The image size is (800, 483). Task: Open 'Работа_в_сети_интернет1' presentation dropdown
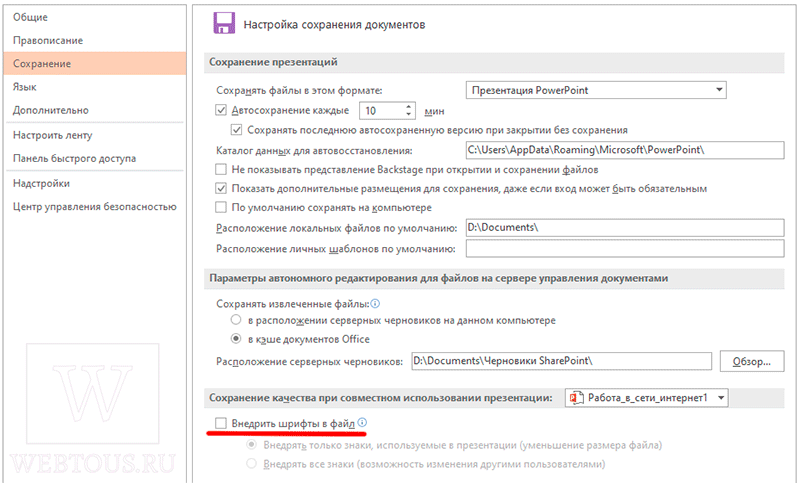coord(646,398)
